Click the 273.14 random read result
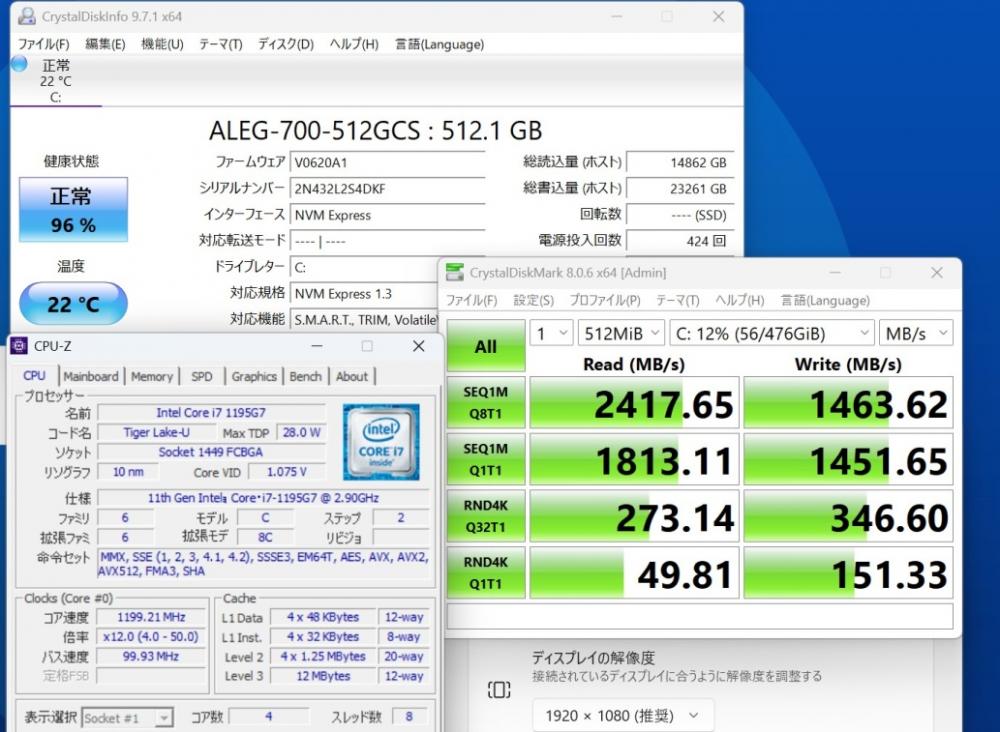1000x732 pixels. (635, 516)
